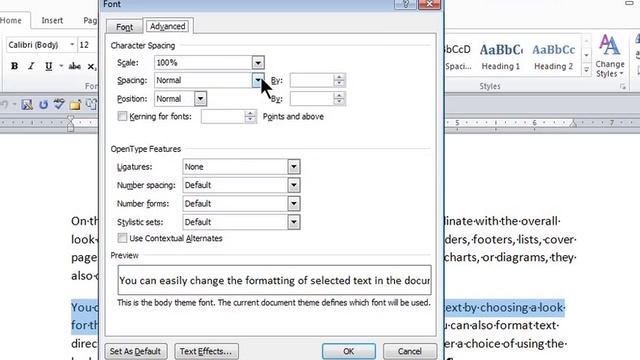640x360 pixels.
Task: Open the Scale dropdown arrow
Action: [x=258, y=63]
